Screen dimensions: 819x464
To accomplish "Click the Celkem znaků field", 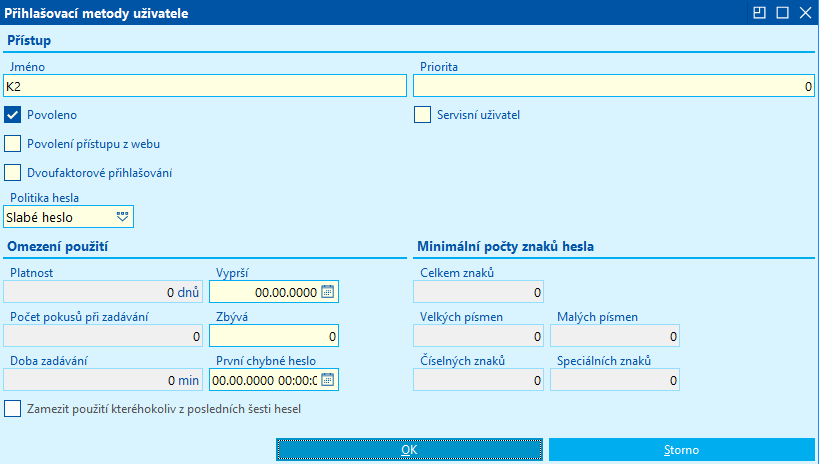I will coord(478,292).
